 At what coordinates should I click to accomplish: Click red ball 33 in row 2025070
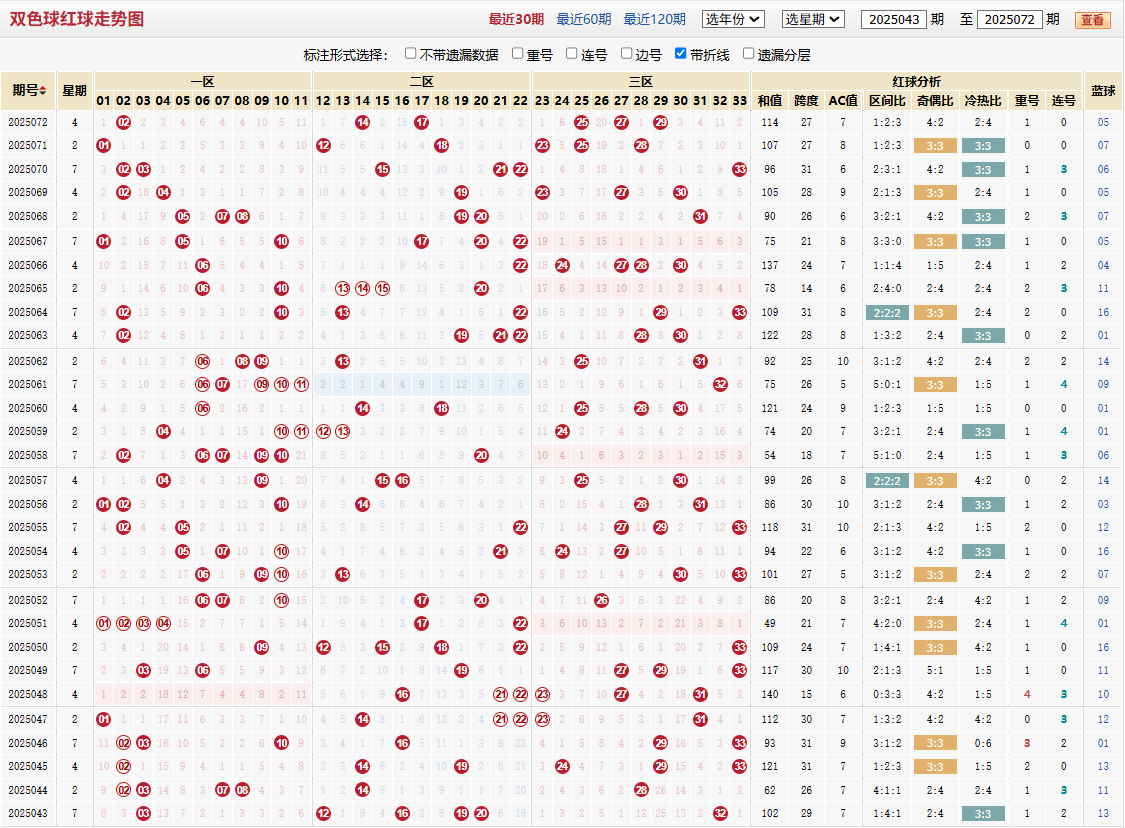click(x=740, y=169)
